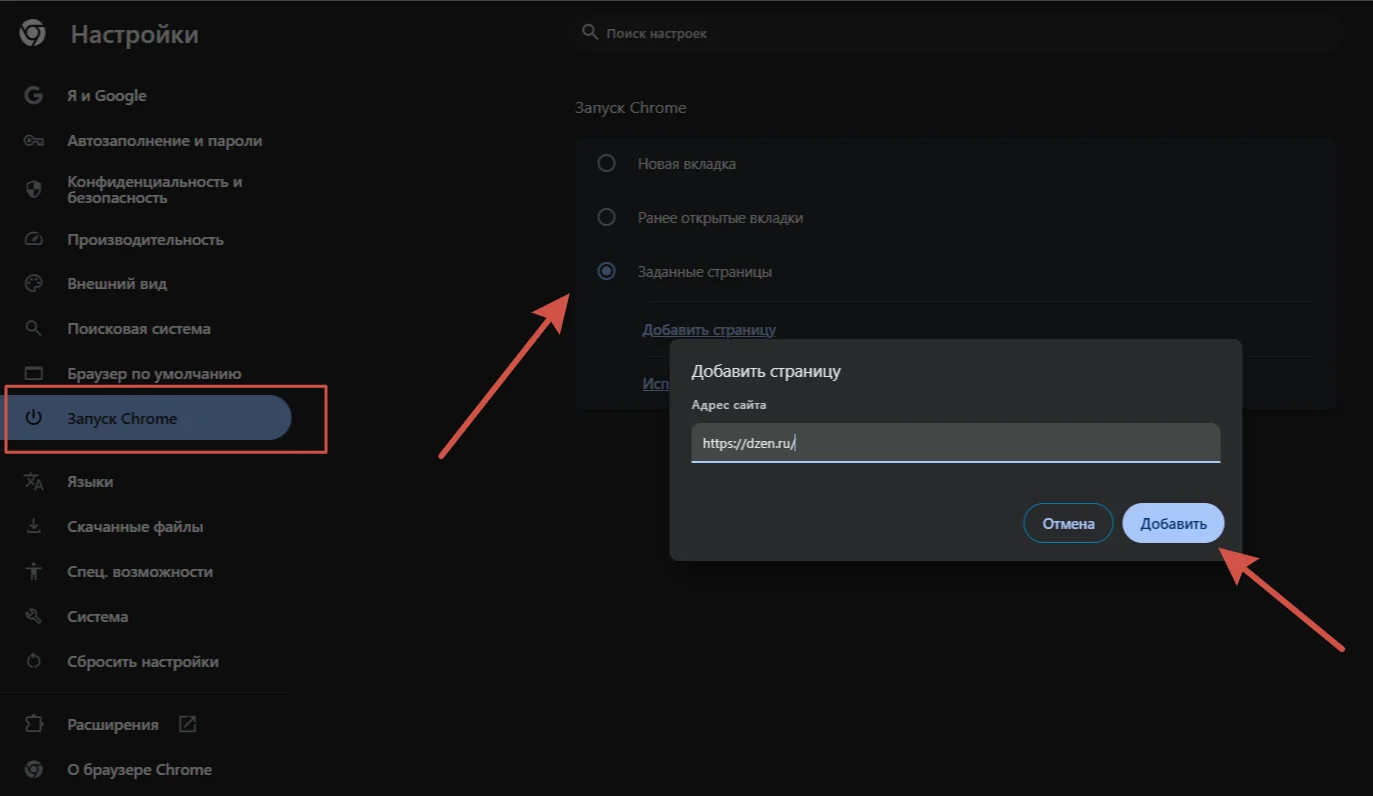This screenshot has width=1373, height=796.
Task: Click the Поиск настроек search field
Action: click(x=958, y=33)
